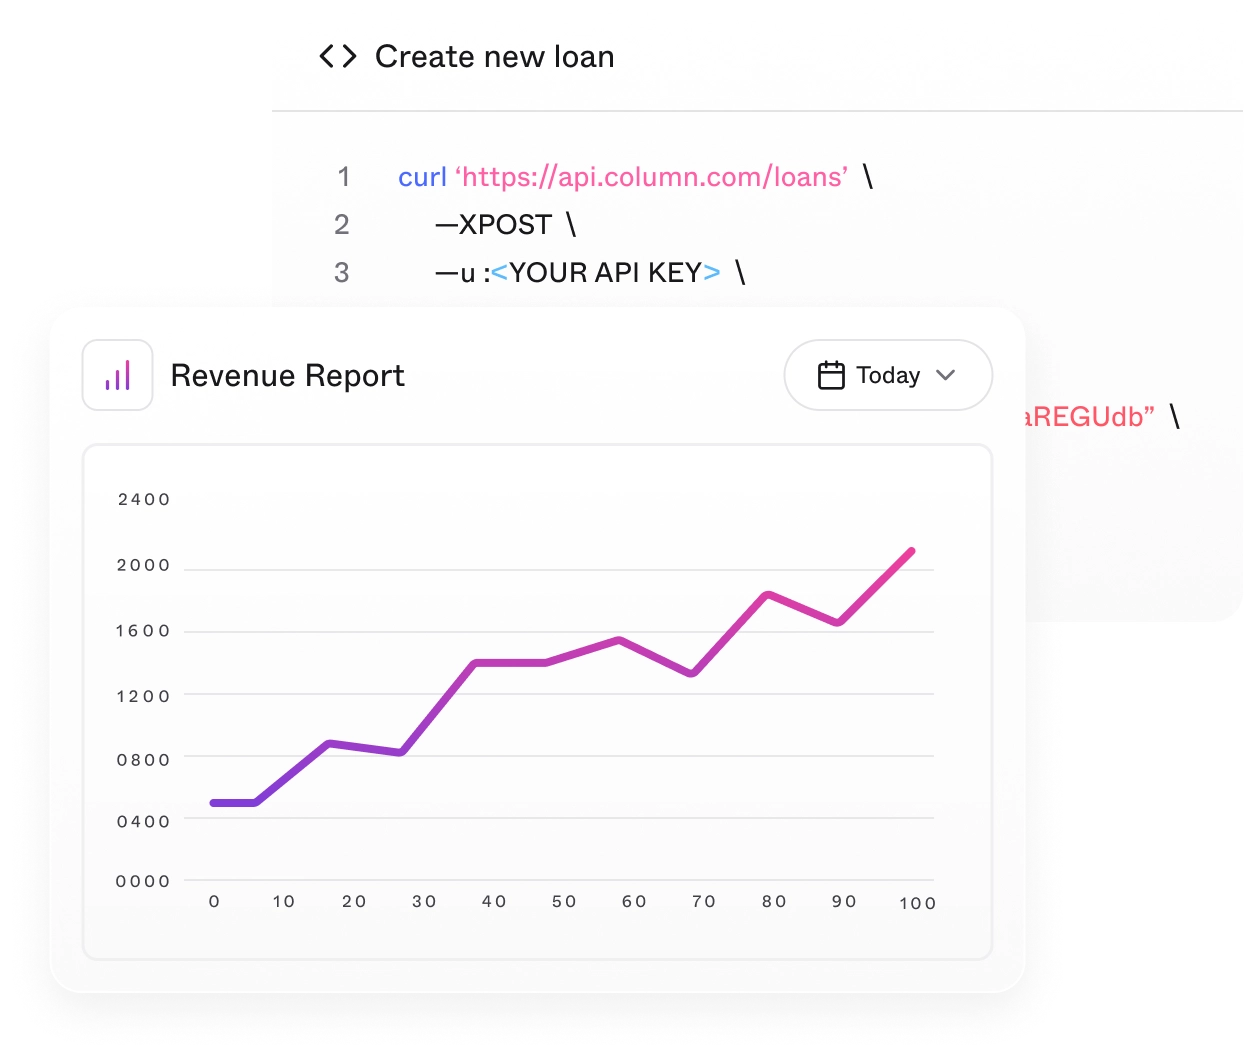Switch to the Create new loan panel
1245x1057 pixels.
(x=494, y=56)
